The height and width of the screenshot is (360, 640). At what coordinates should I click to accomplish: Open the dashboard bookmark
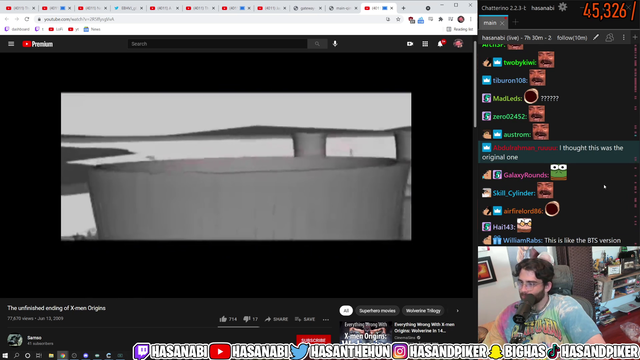pos(17,29)
